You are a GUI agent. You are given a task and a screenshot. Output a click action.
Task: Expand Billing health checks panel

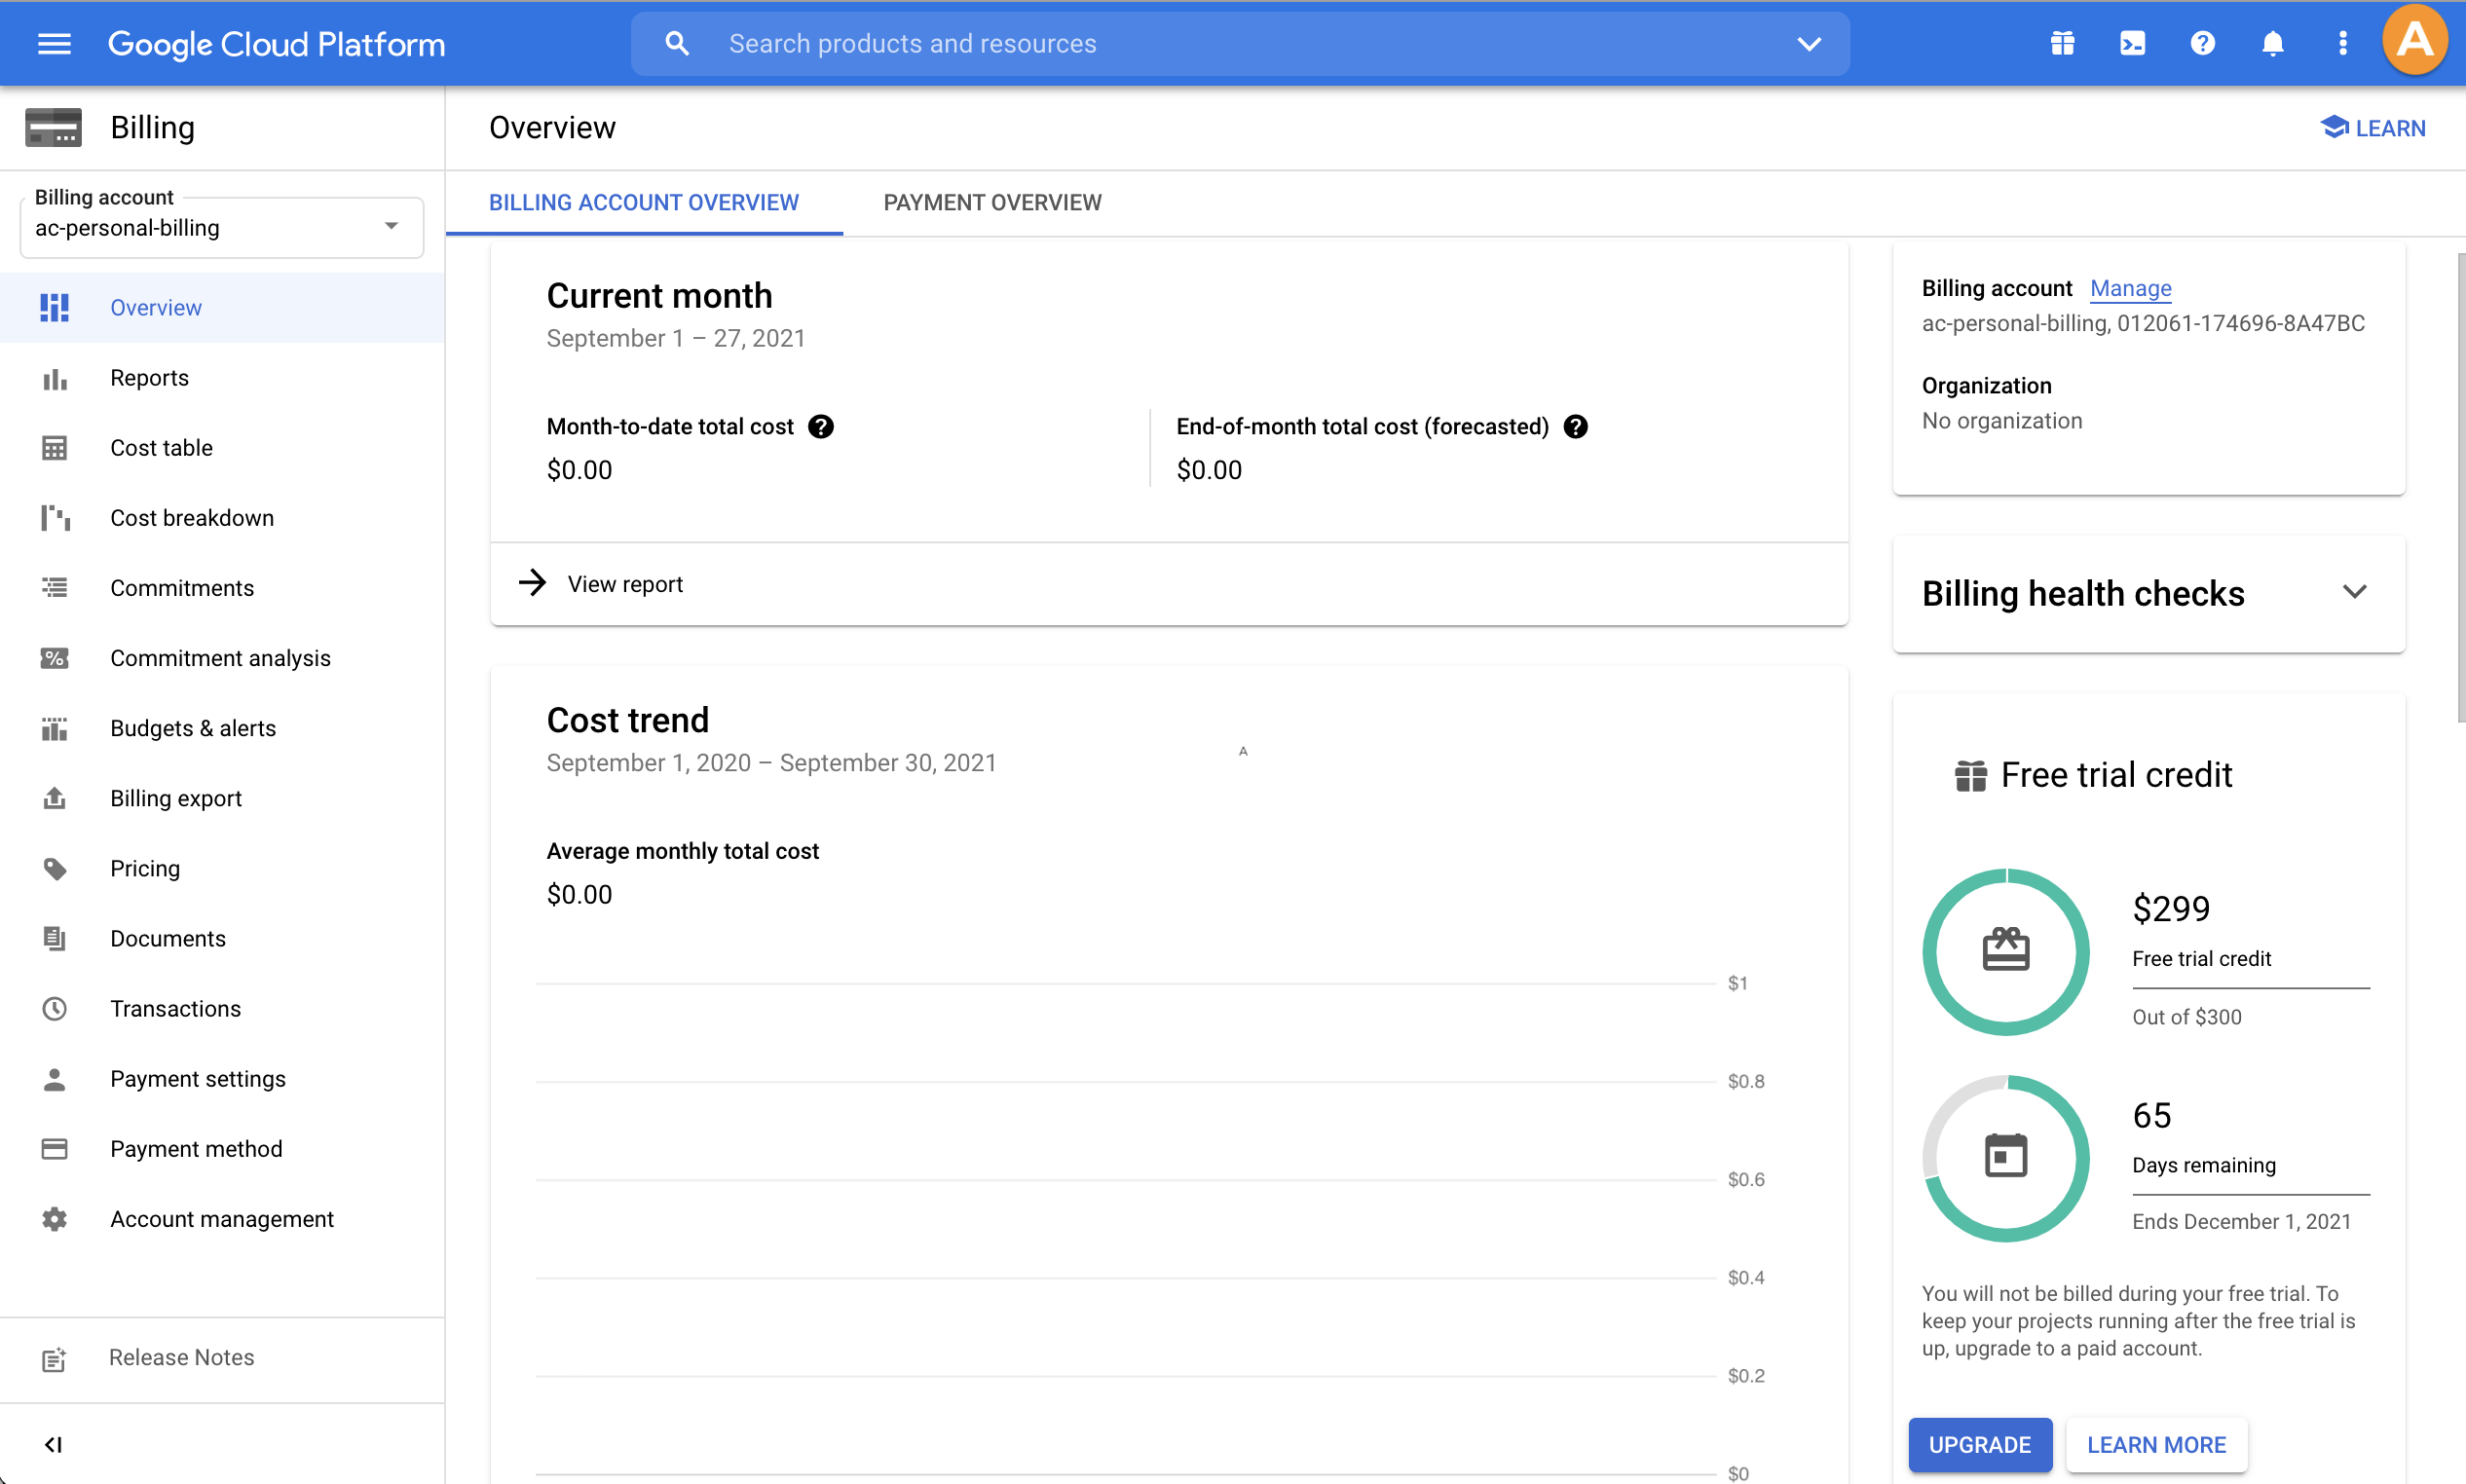tap(2354, 592)
